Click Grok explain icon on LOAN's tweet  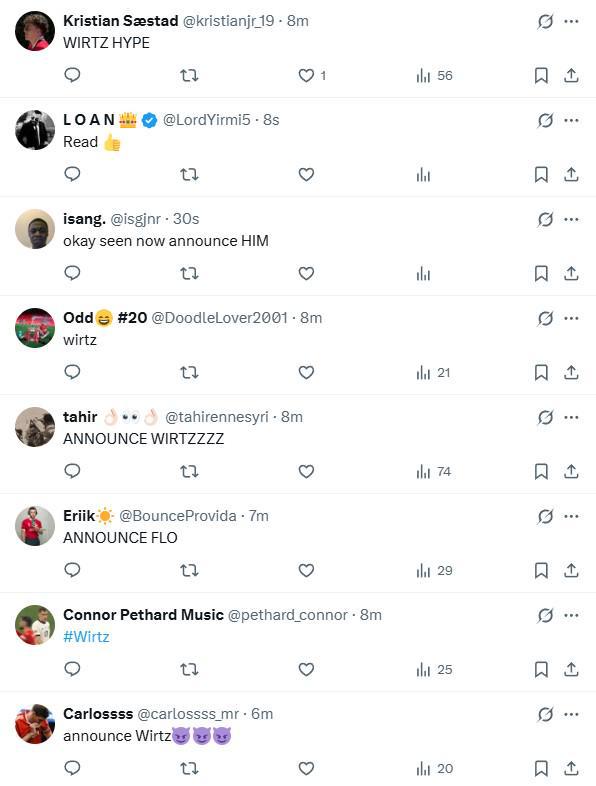point(545,120)
